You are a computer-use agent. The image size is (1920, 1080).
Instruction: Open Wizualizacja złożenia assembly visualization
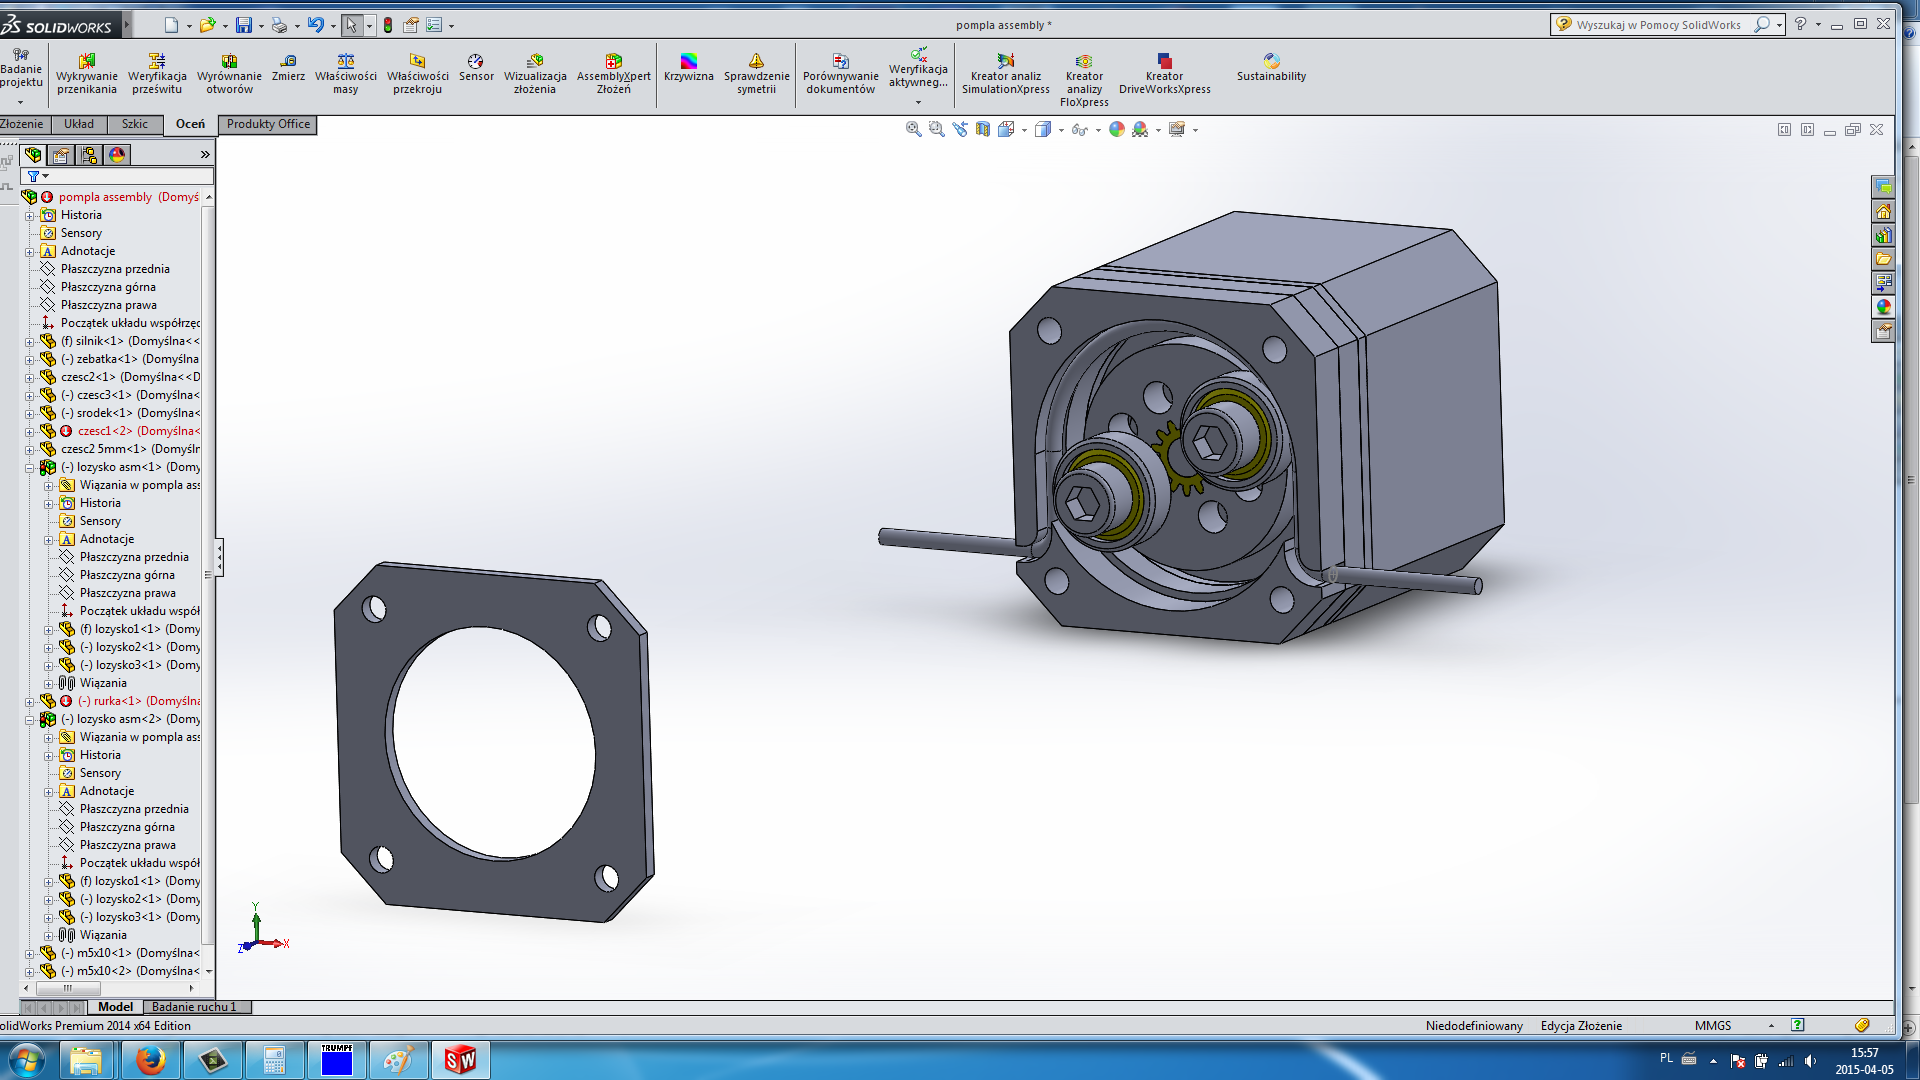click(535, 74)
